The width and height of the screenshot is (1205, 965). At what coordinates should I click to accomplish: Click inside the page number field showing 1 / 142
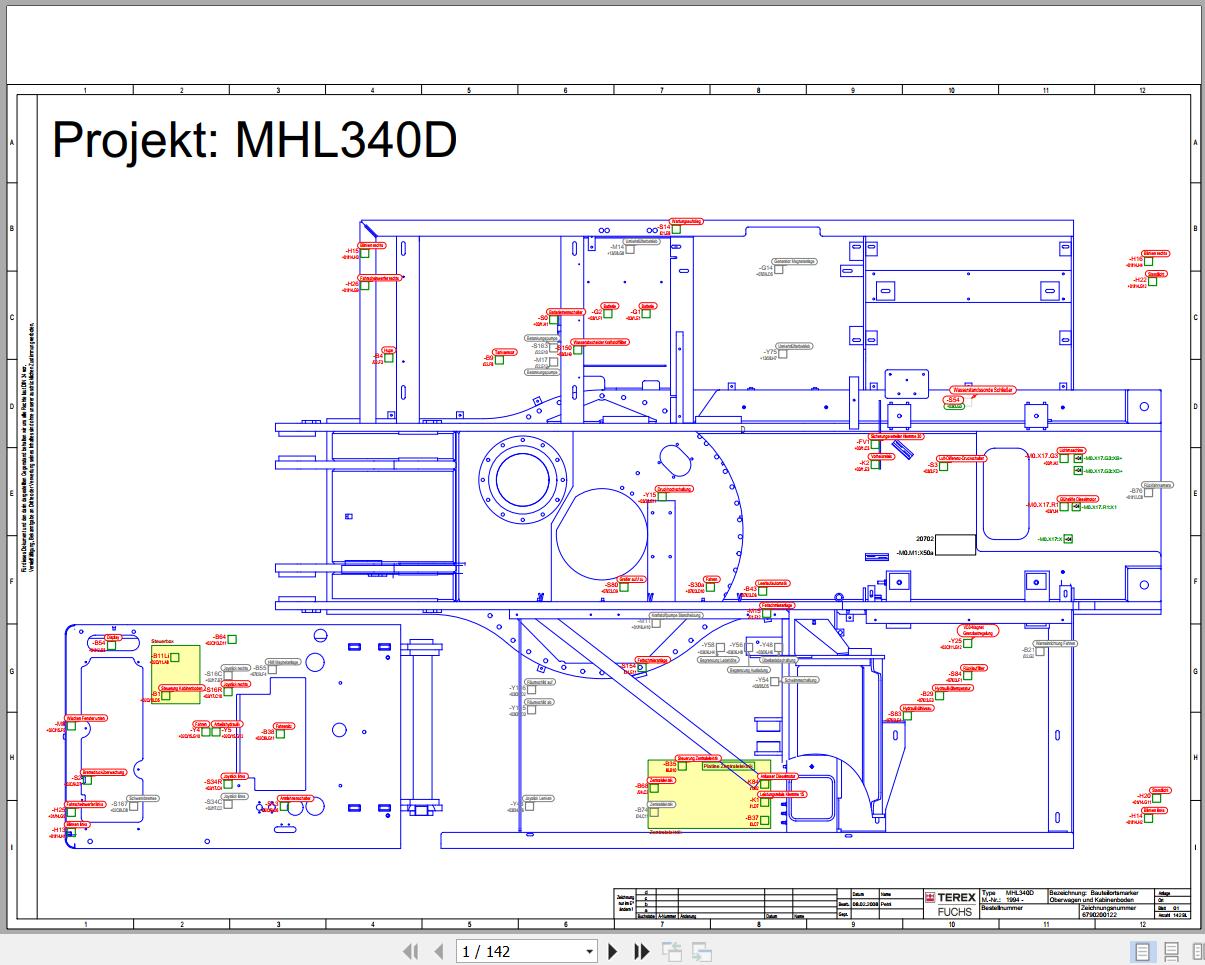point(500,951)
